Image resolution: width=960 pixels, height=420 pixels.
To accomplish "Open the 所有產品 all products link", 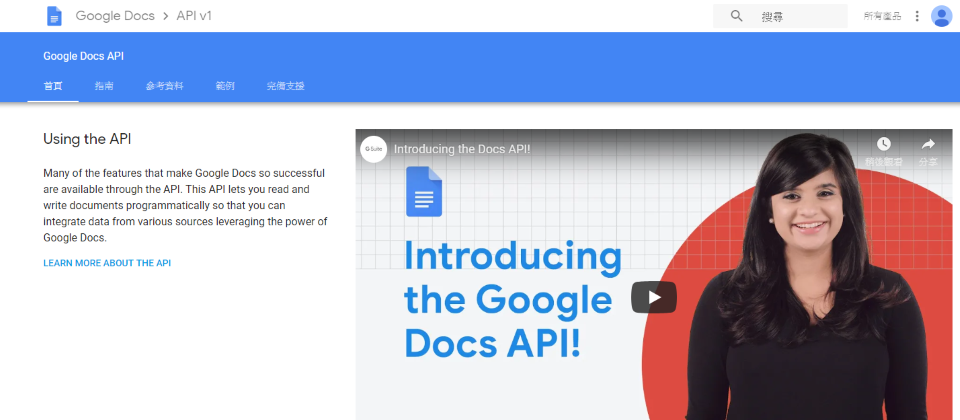I will click(x=882, y=17).
